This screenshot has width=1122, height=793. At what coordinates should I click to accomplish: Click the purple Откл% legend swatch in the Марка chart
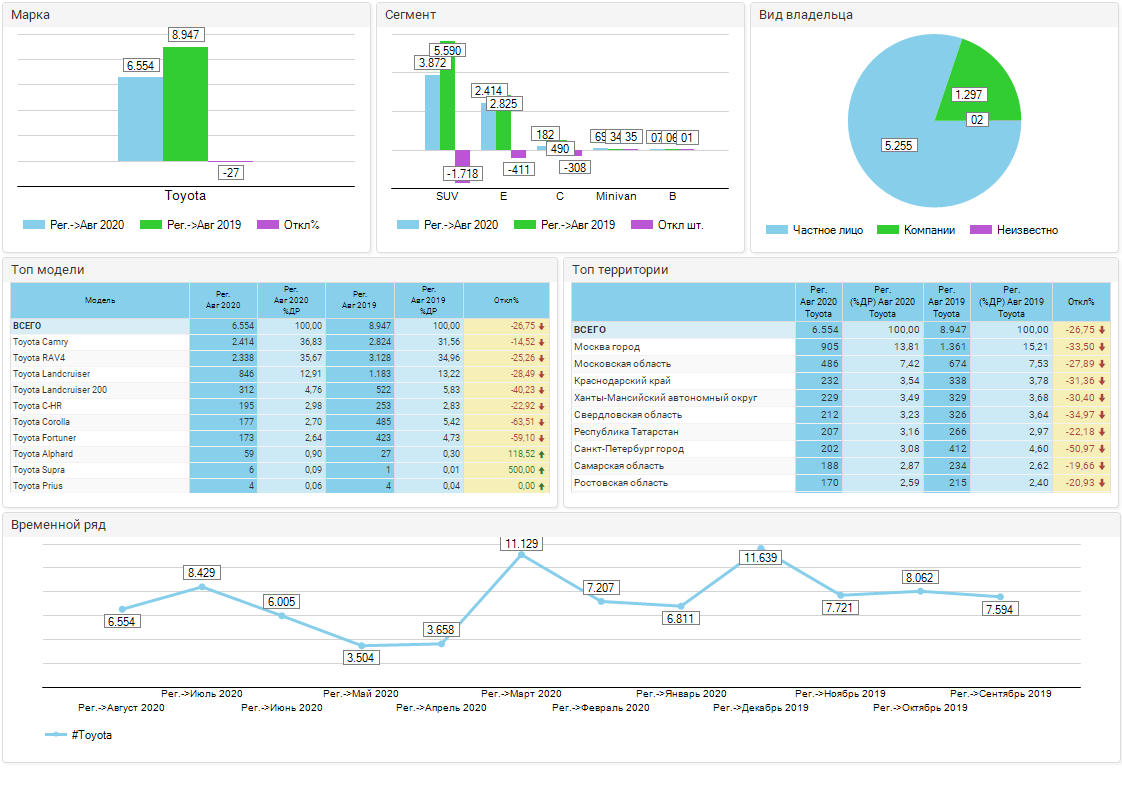pyautogui.click(x=268, y=225)
